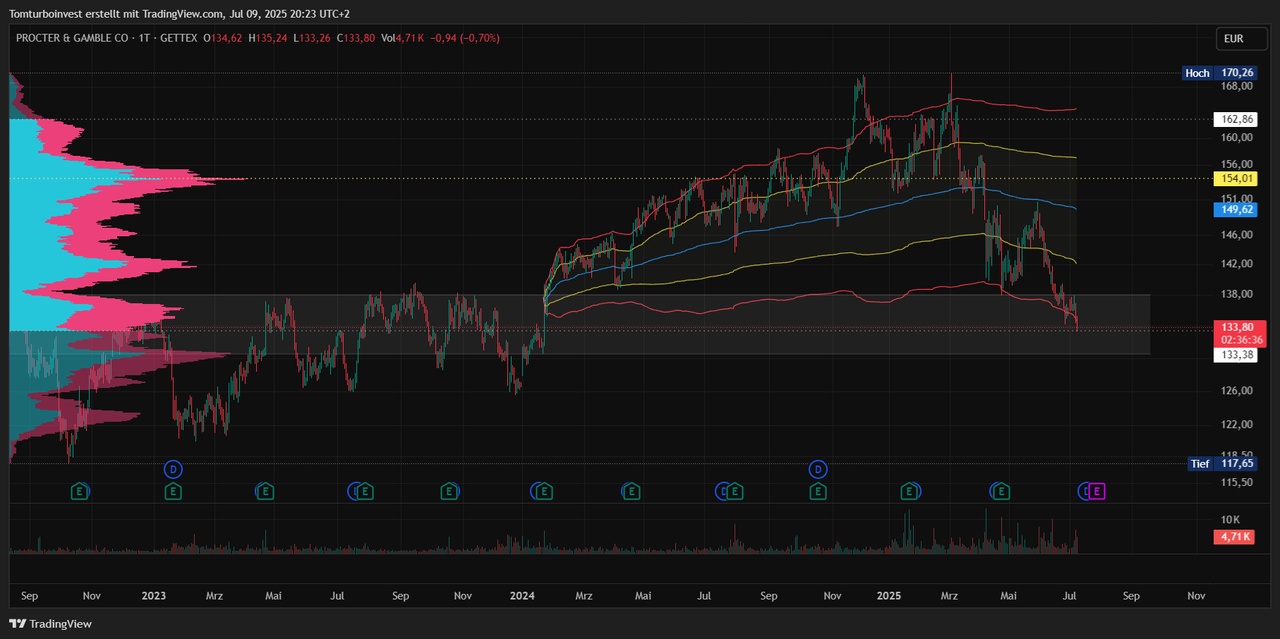Viewport: 1280px width, 639px height.
Task: Click the 2024 label on the time axis
Action: (x=522, y=596)
